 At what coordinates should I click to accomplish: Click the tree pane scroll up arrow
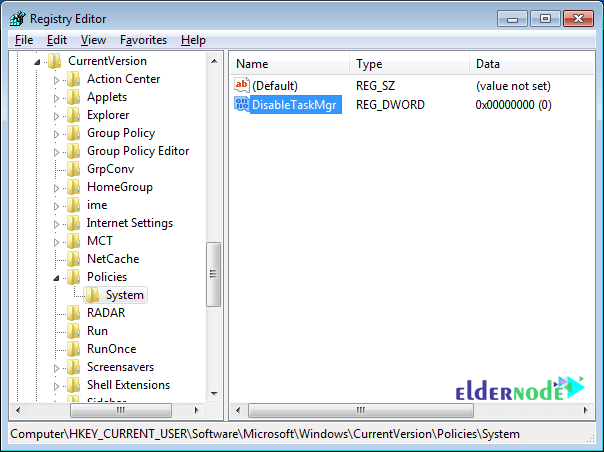pyautogui.click(x=214, y=61)
